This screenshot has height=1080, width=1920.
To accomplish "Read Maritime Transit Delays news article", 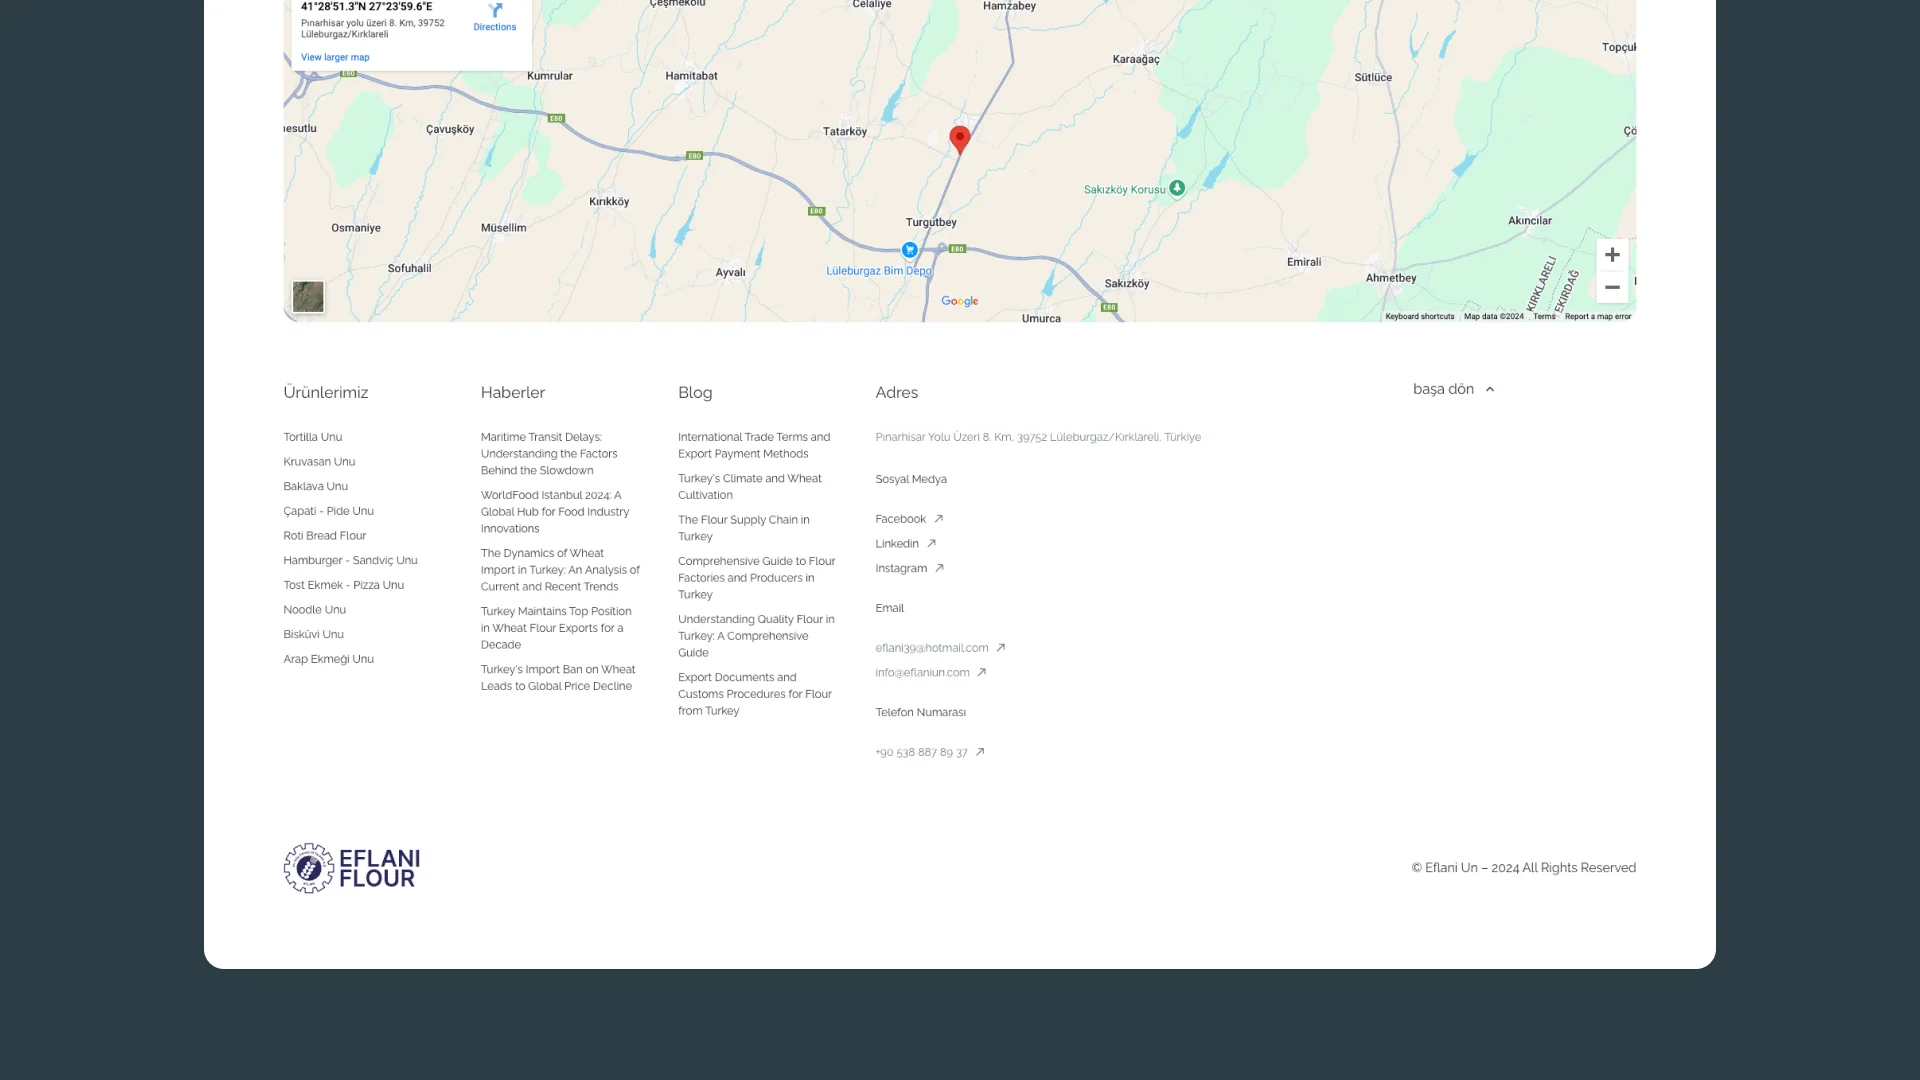I will pos(549,454).
